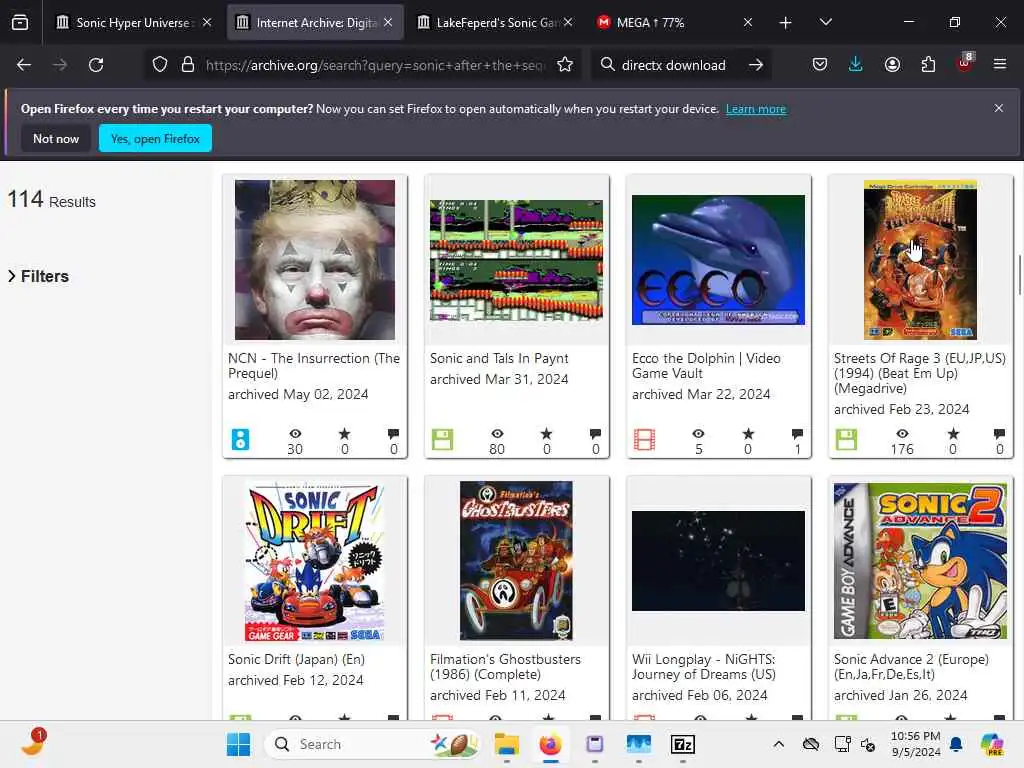Open the Firefox View button
This screenshot has height=768, width=1024.
20,22
